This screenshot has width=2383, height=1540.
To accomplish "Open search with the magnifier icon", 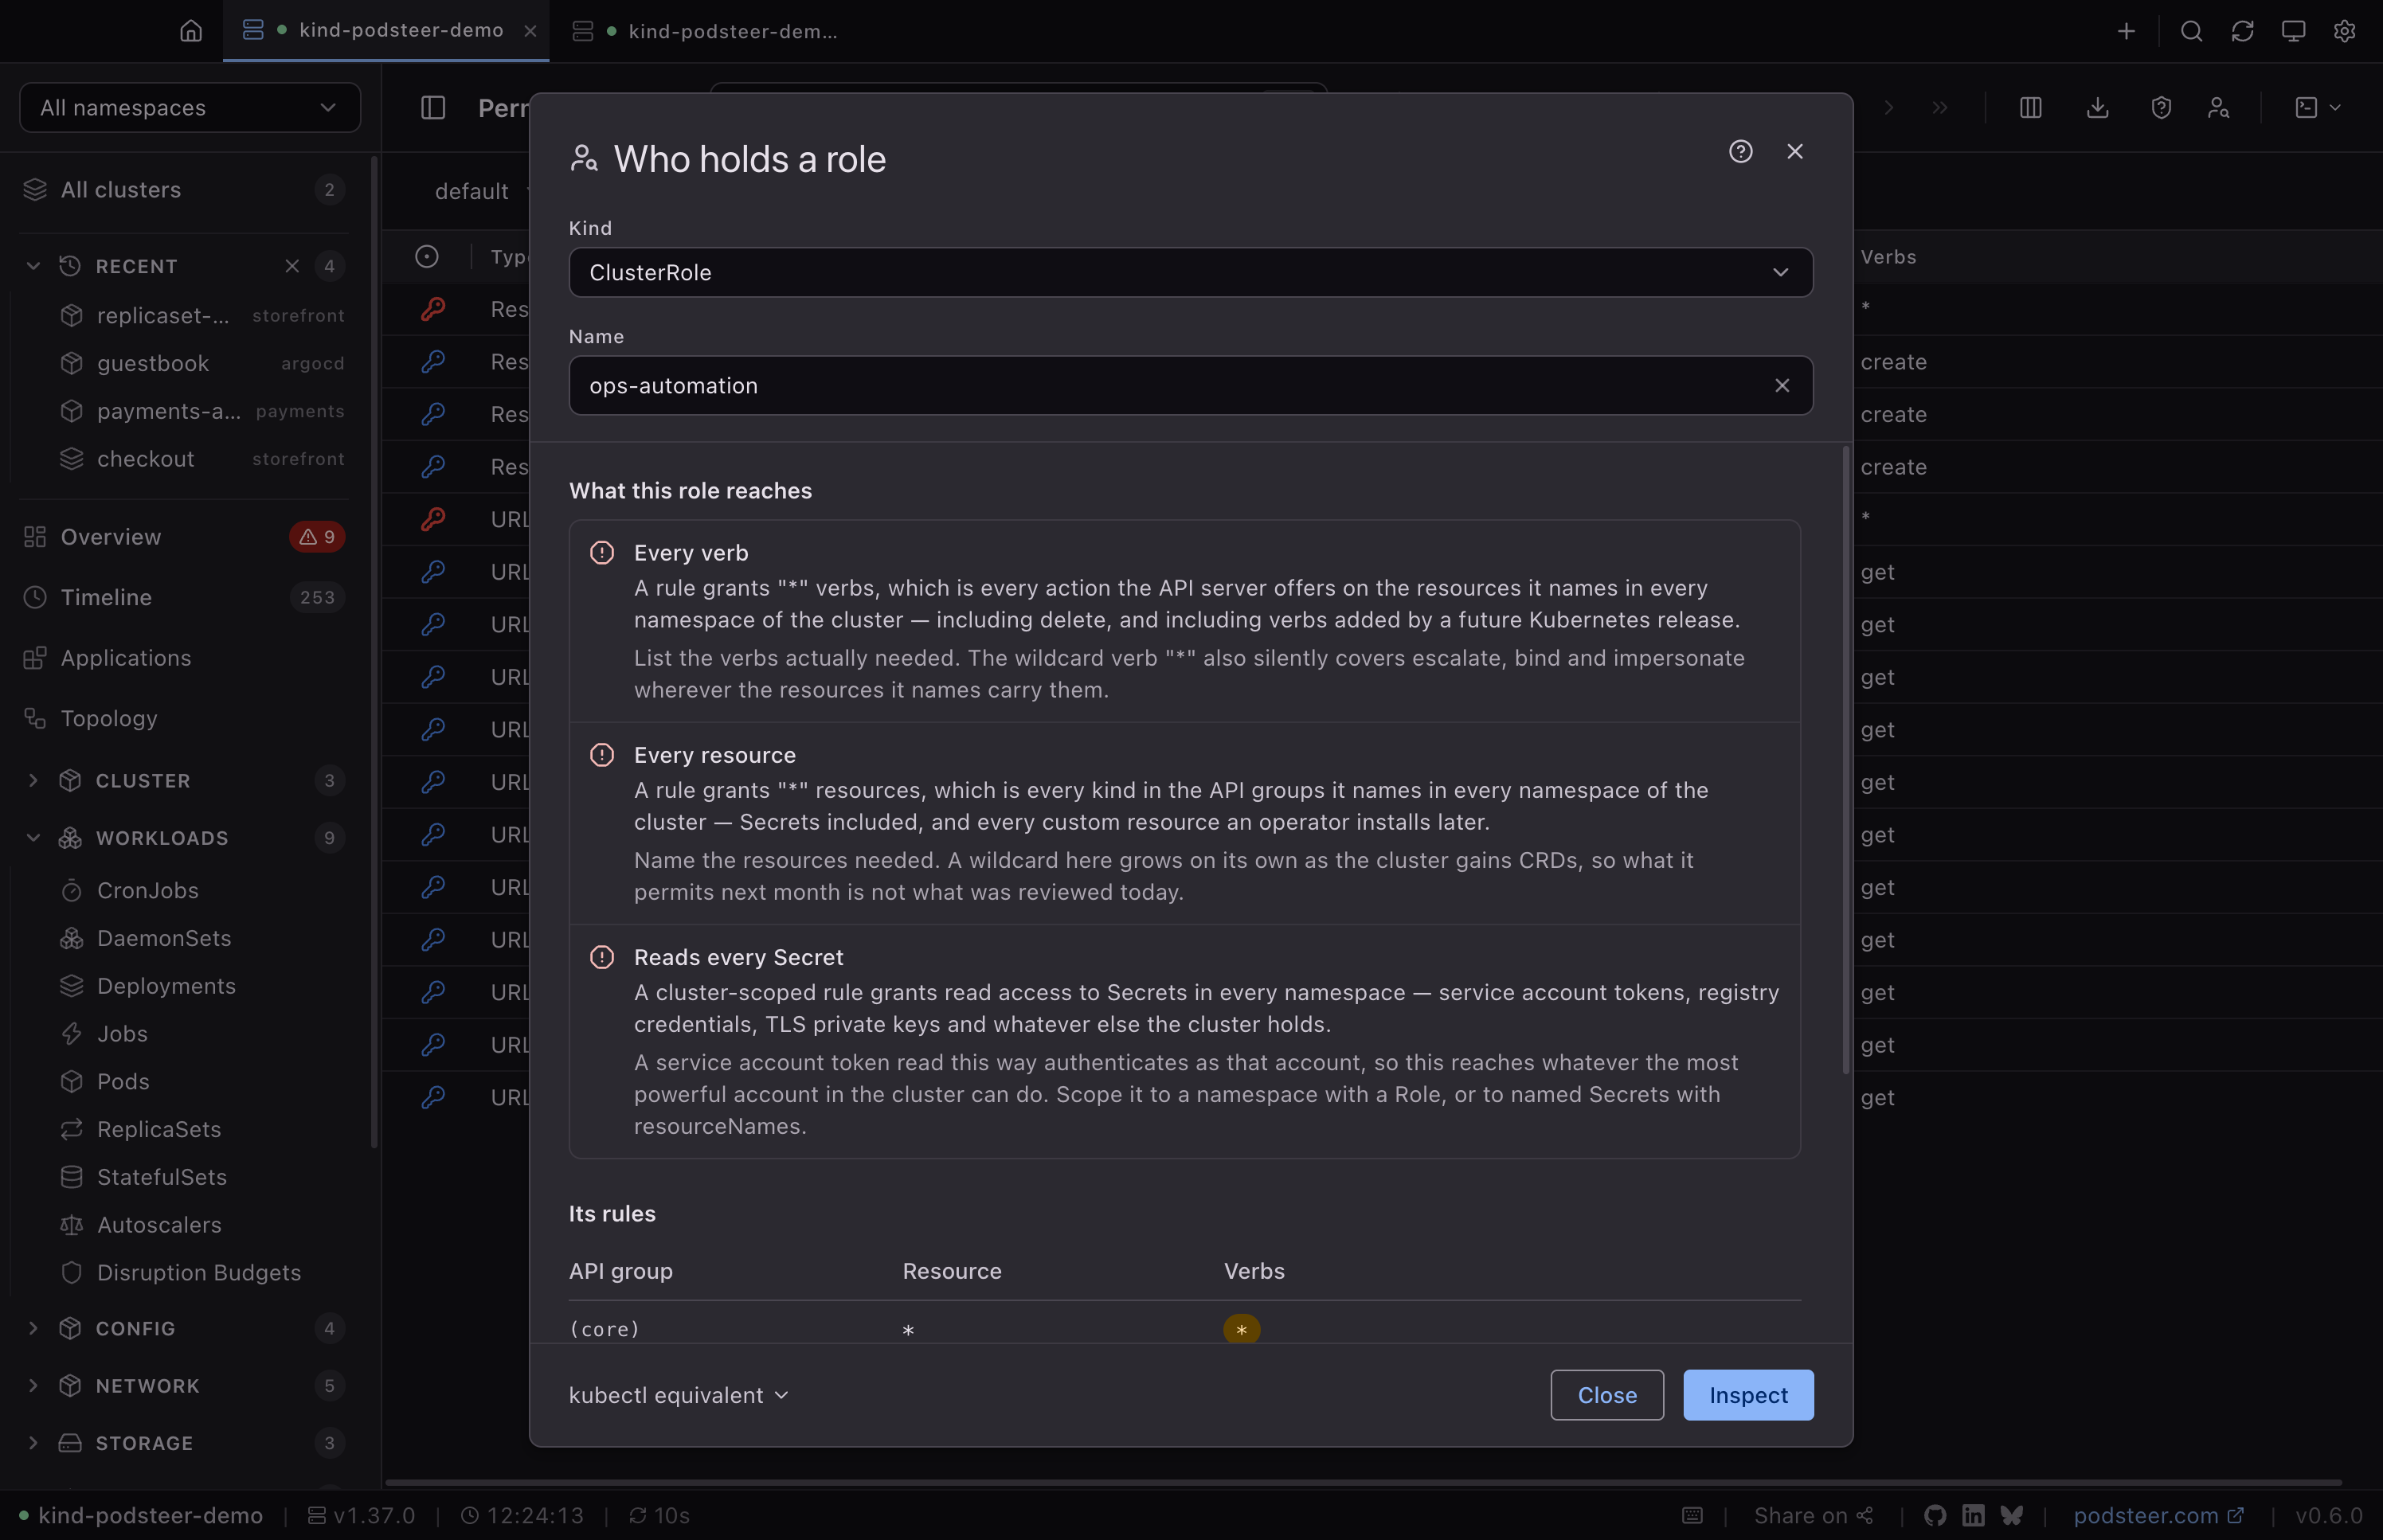I will (2191, 31).
